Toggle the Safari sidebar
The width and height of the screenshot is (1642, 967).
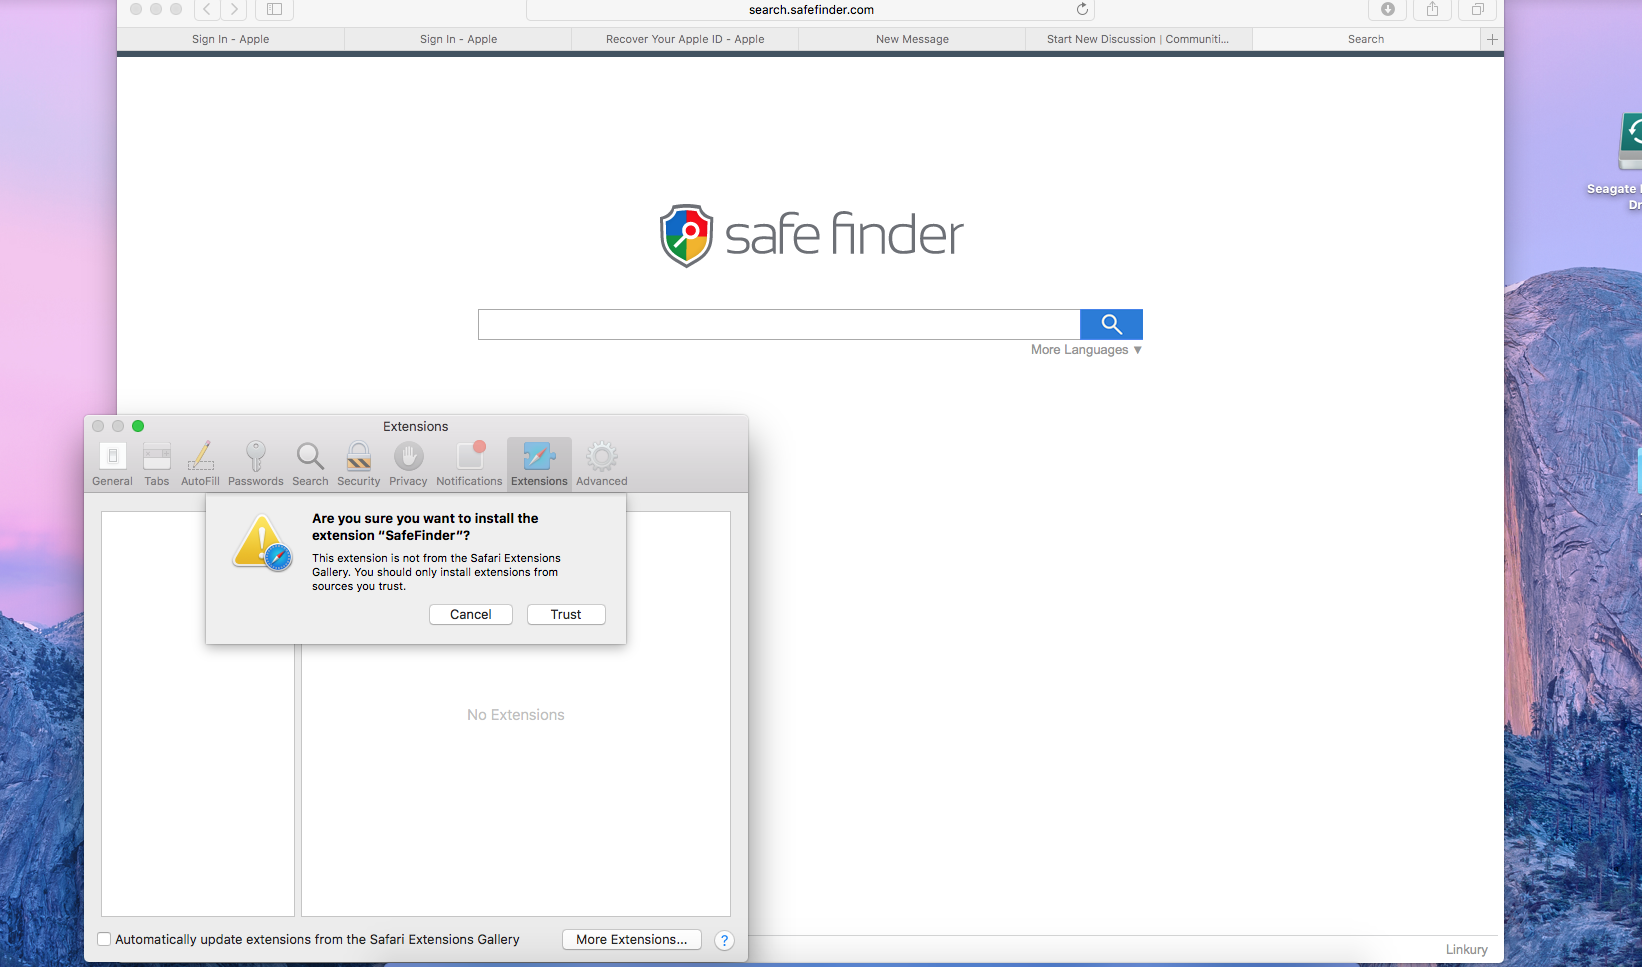click(274, 10)
